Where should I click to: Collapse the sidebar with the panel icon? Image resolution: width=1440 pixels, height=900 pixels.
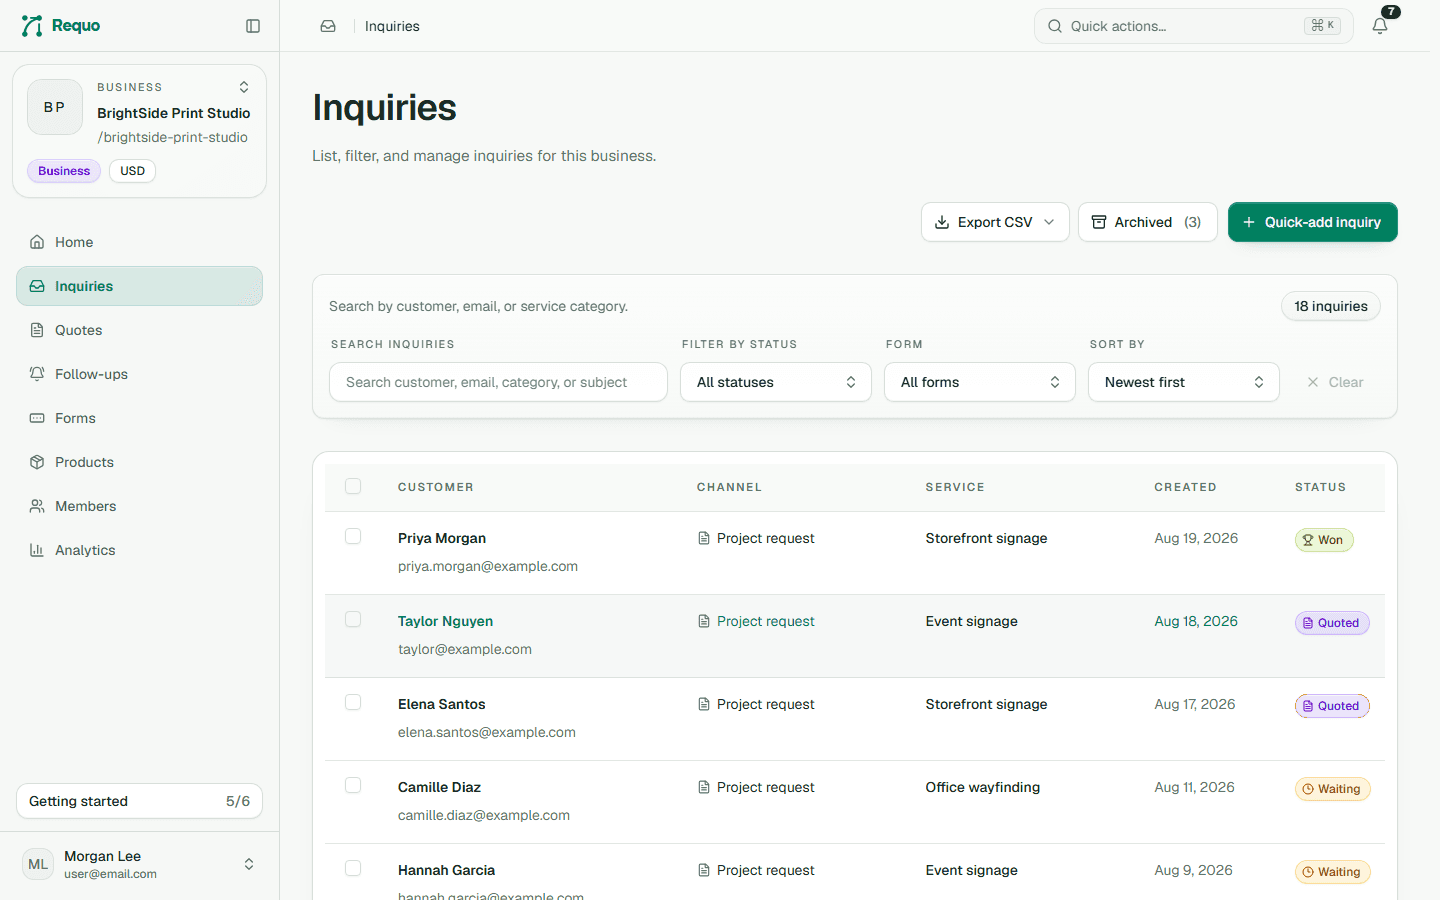coord(253,26)
